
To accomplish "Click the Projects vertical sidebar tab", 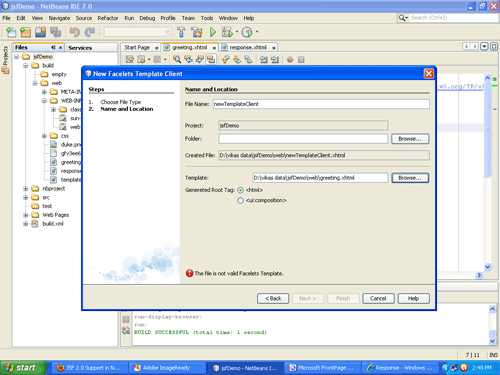I will [5, 60].
